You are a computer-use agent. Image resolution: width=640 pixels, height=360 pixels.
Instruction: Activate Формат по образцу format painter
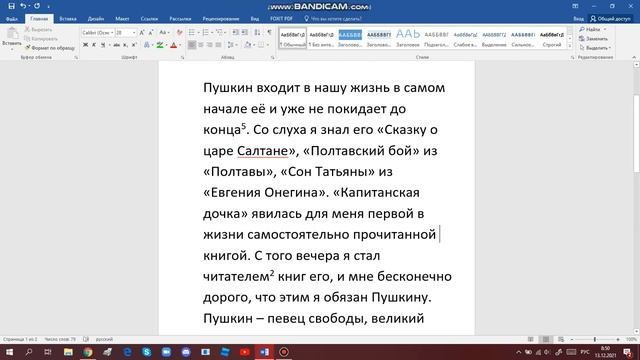pyautogui.click(x=50, y=48)
